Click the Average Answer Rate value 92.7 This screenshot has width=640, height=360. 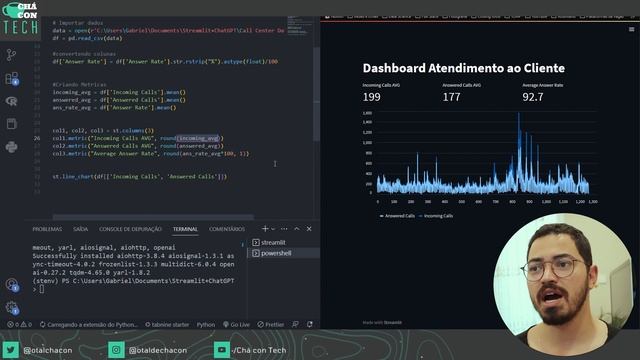coord(533,97)
